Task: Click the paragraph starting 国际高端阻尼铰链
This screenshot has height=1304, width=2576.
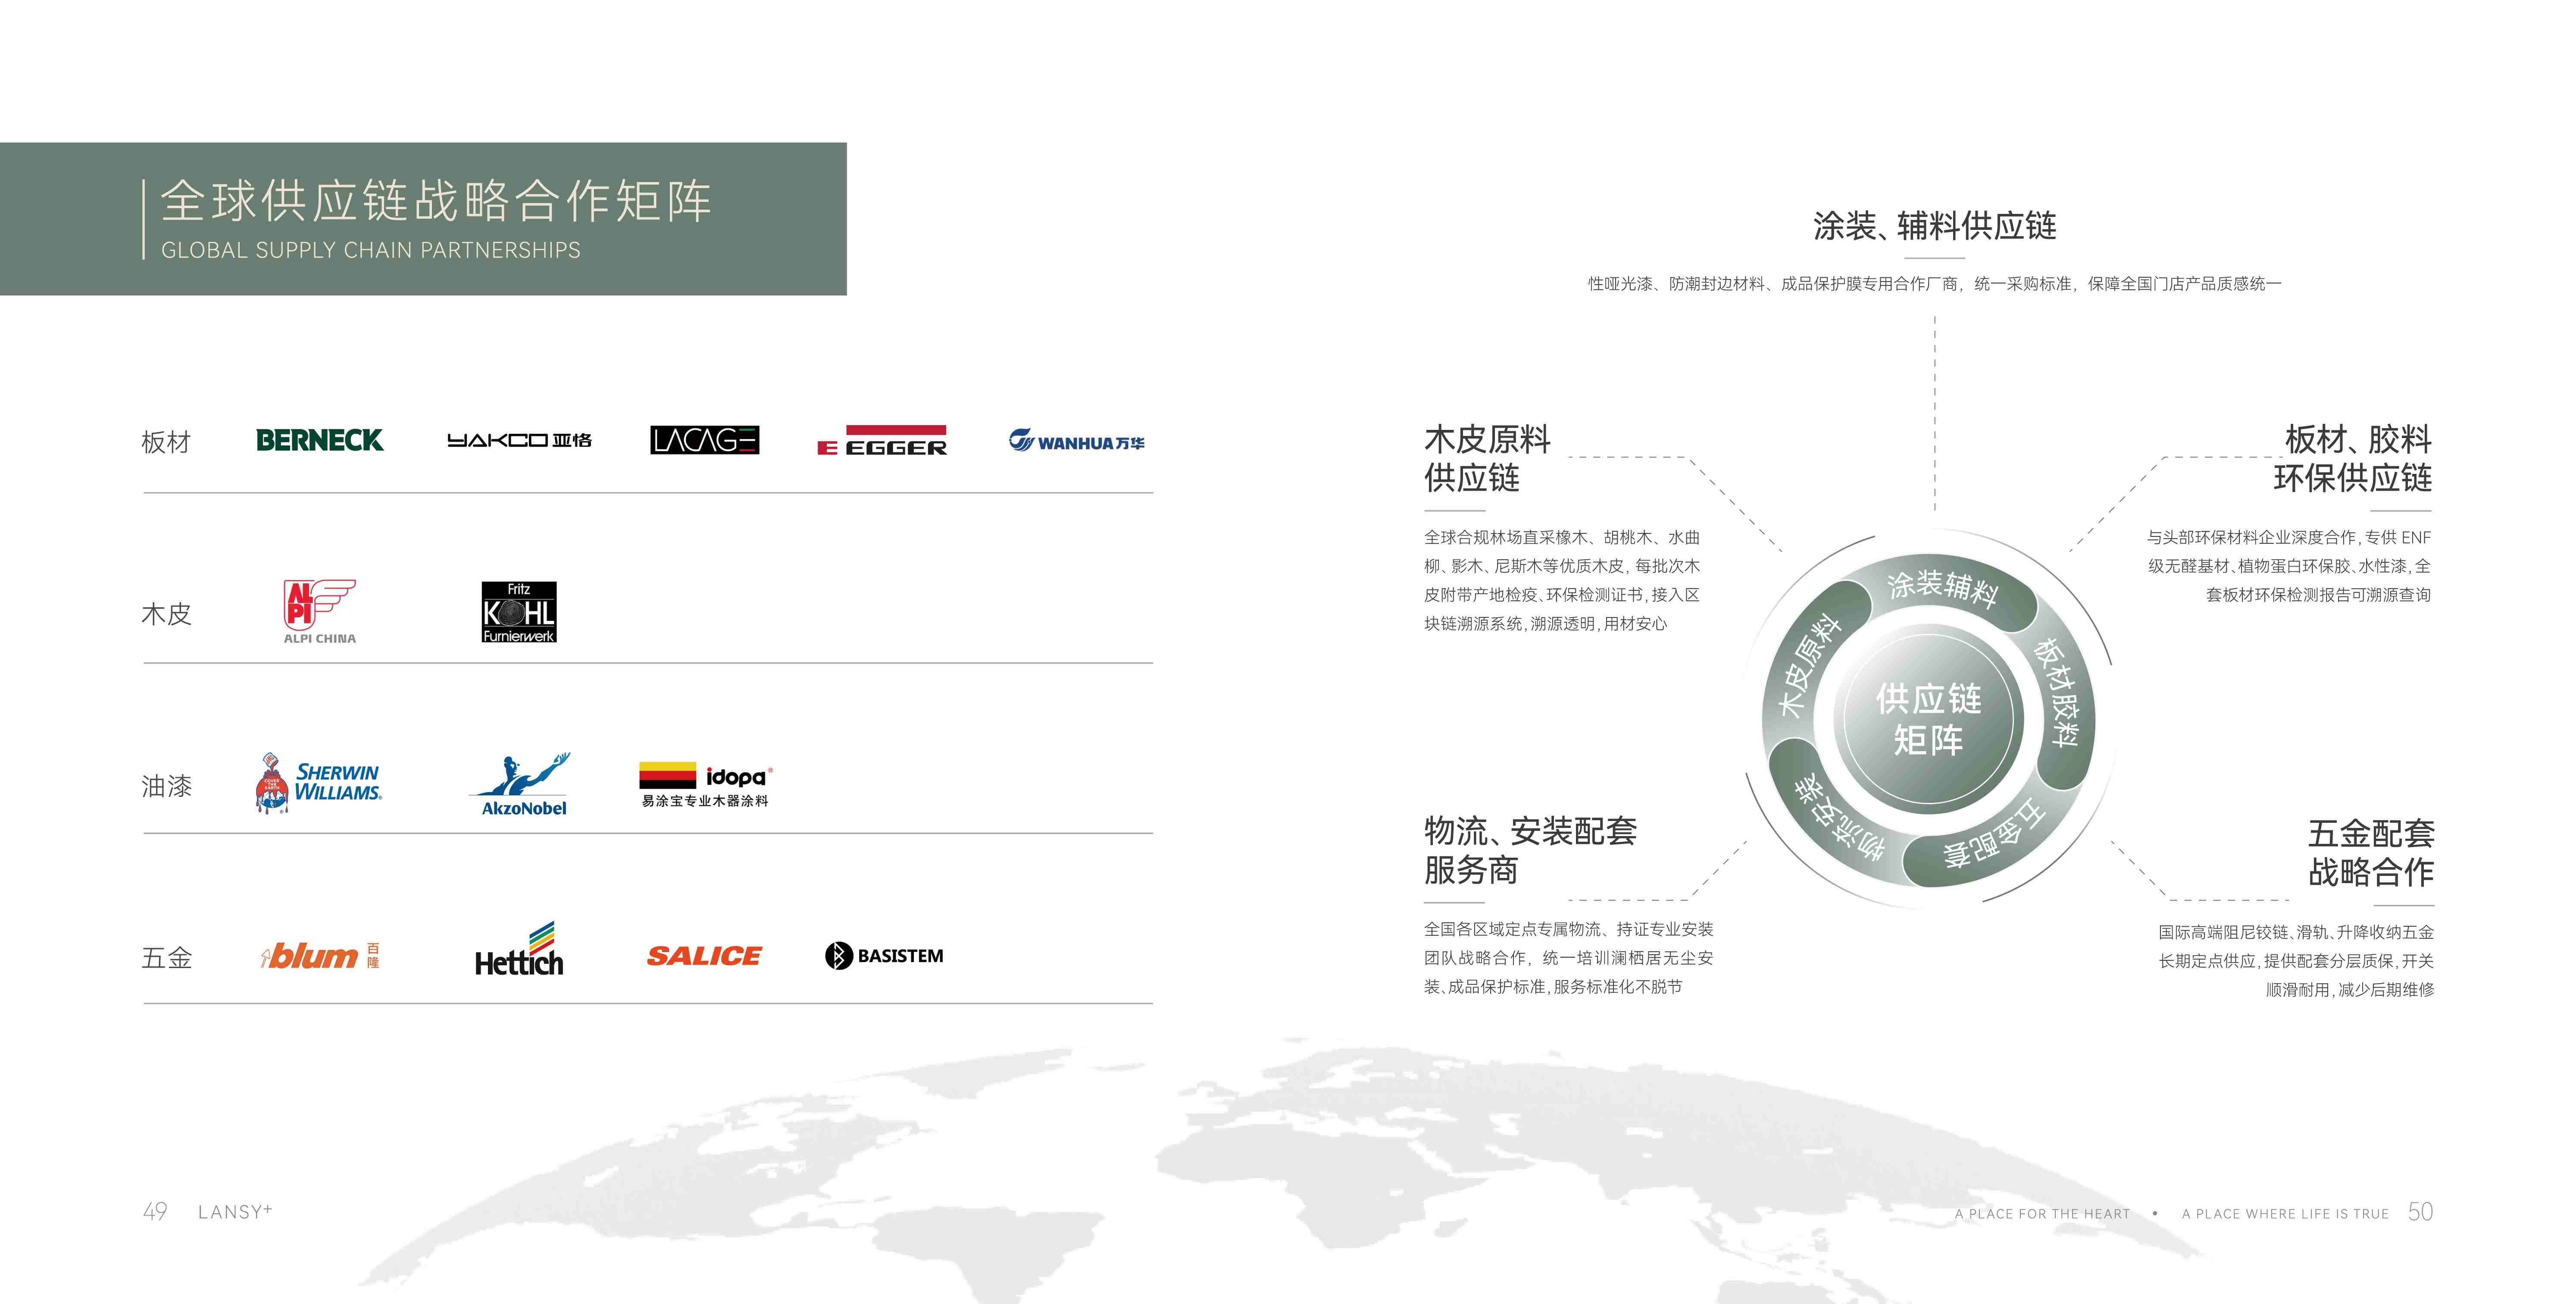Action: (2296, 961)
